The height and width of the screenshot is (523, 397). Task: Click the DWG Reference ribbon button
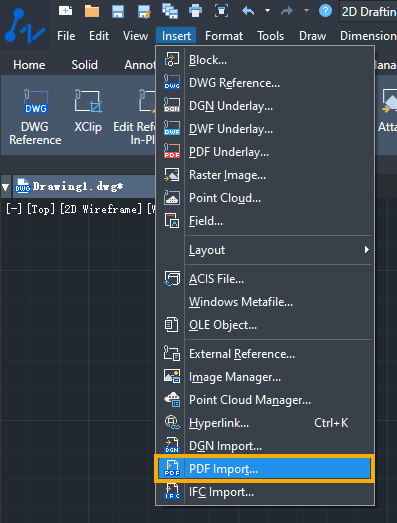(35, 117)
